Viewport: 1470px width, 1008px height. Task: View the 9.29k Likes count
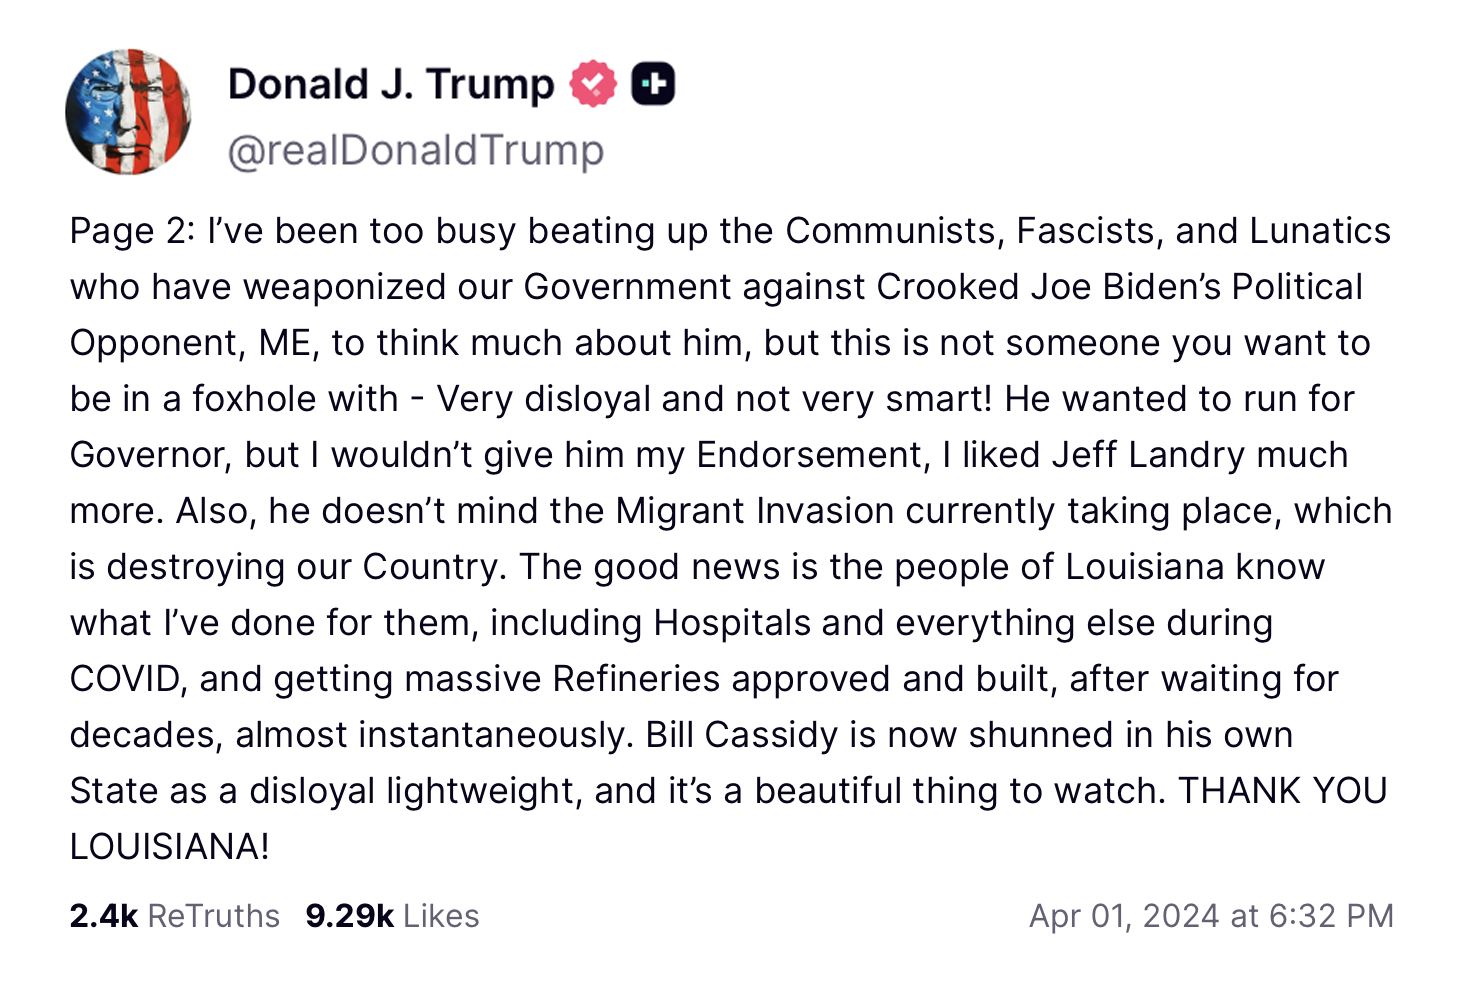pos(393,916)
